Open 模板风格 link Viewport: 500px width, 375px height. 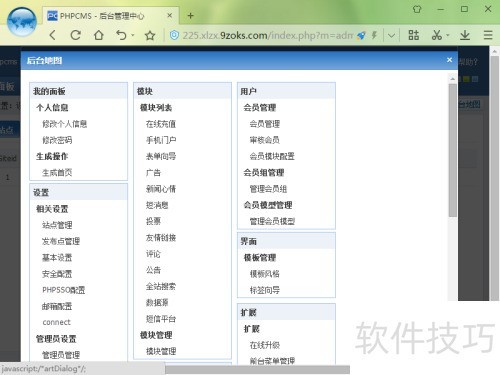pos(265,274)
